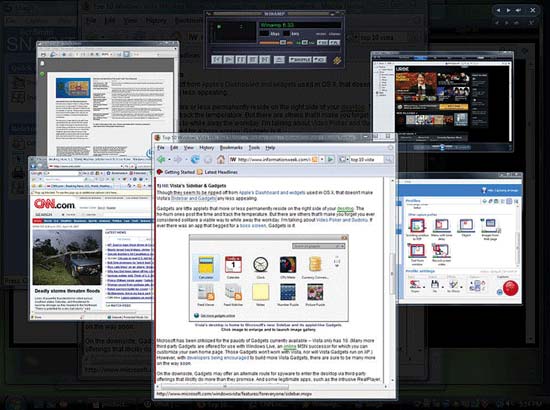The width and height of the screenshot is (550, 410).
Task: Click storm photo on CNN page
Action: [x=67, y=257]
